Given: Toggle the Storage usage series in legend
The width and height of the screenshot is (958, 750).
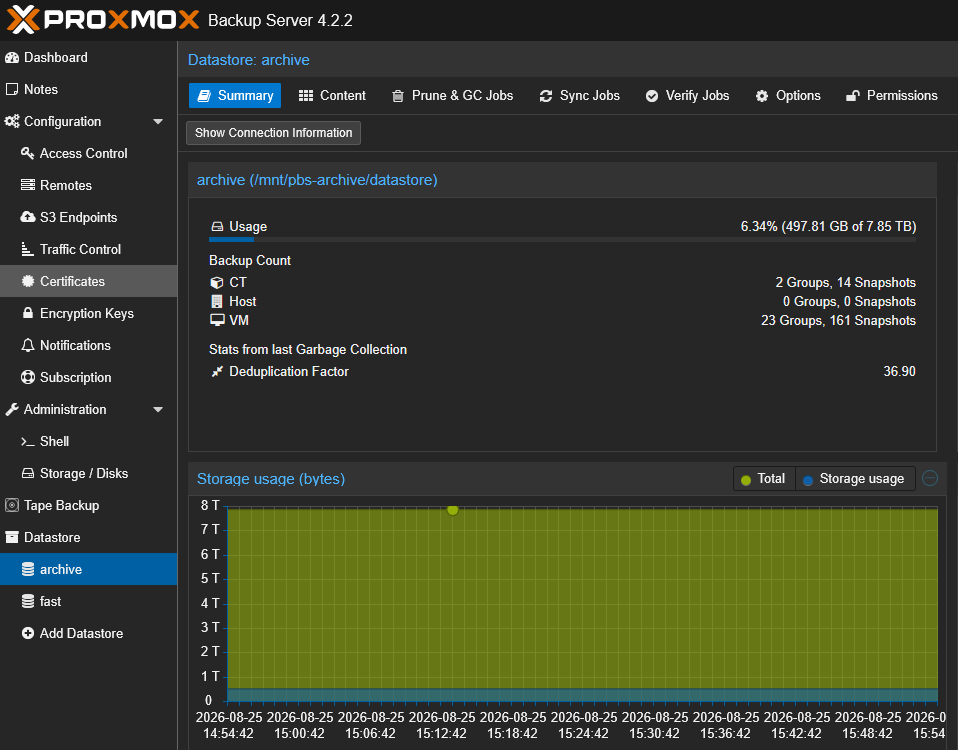Looking at the screenshot, I should (855, 479).
